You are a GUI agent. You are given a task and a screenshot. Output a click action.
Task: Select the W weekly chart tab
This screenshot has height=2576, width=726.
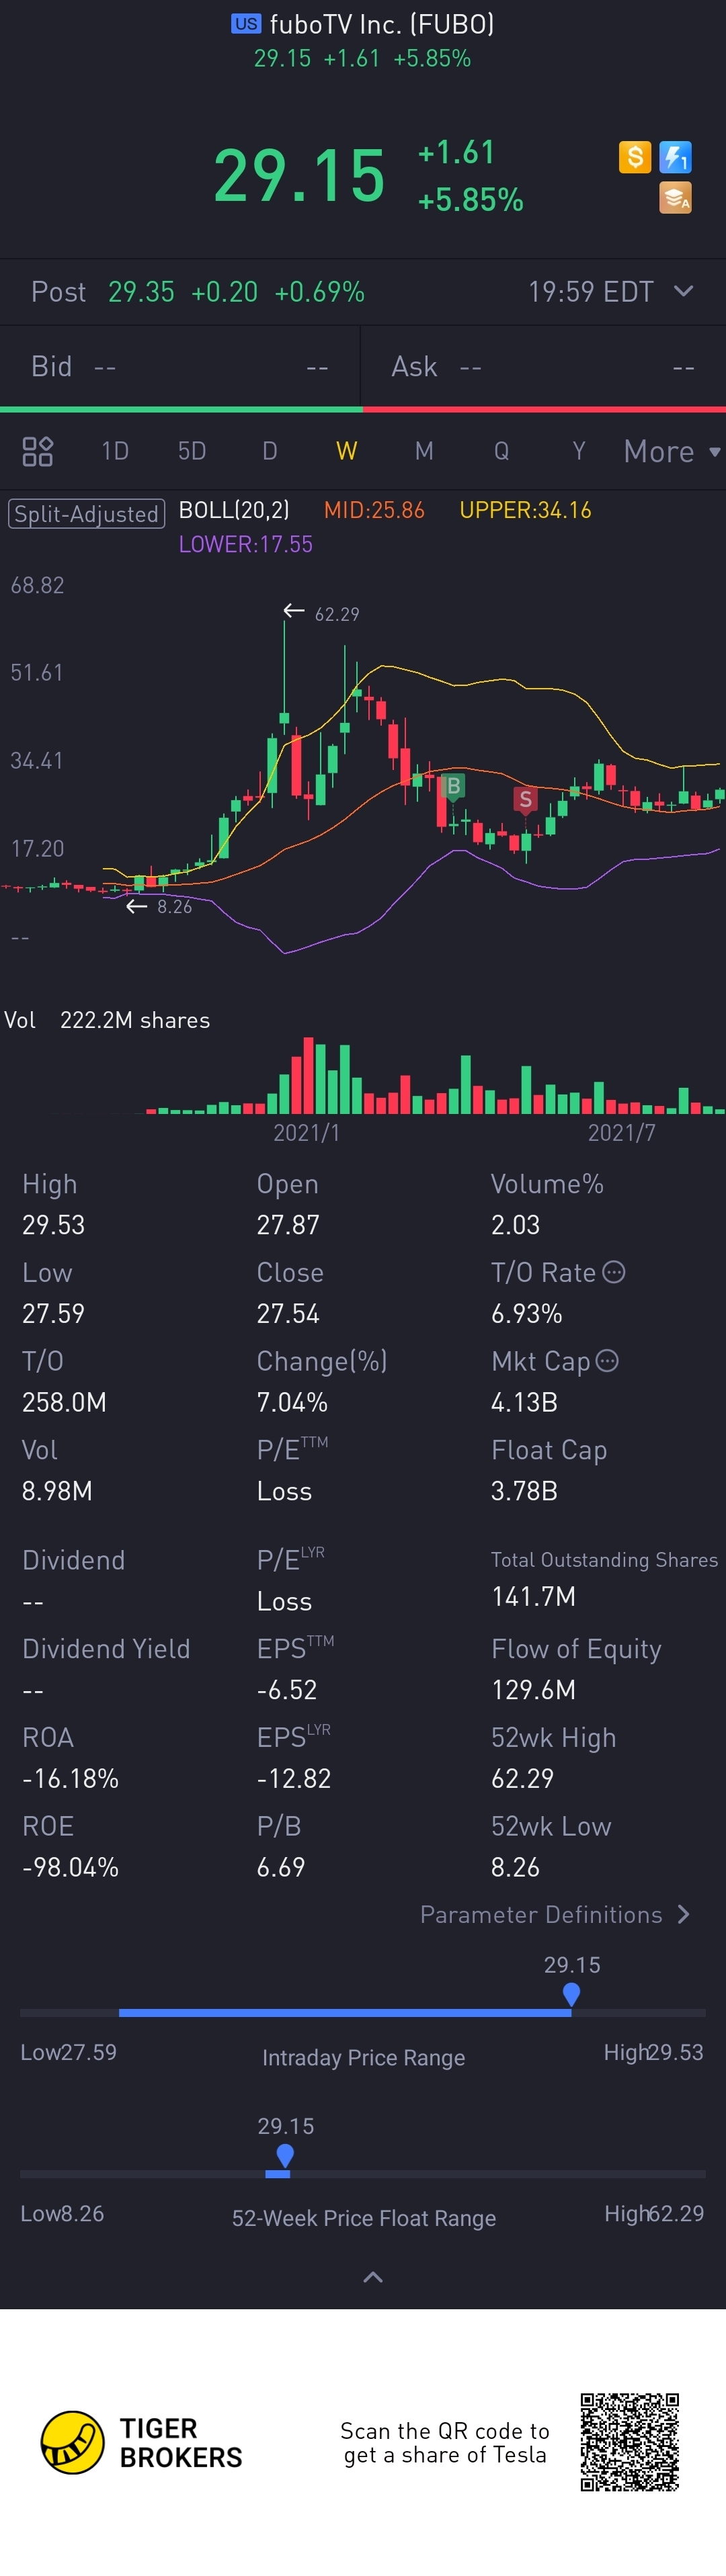347,451
